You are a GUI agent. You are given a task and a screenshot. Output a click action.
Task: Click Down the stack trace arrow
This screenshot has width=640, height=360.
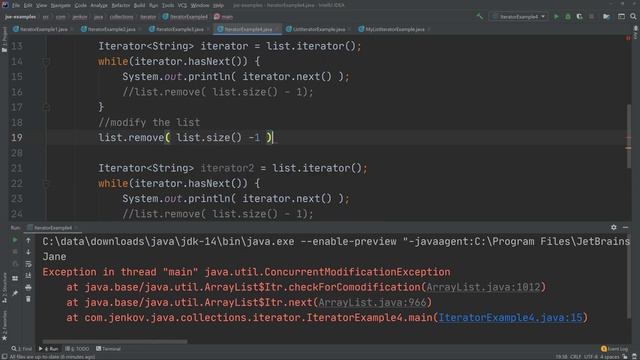point(28,252)
